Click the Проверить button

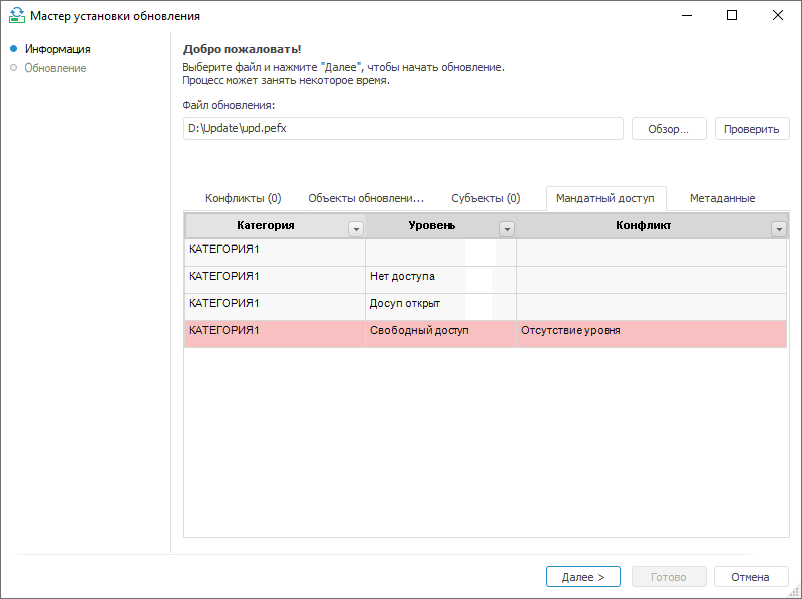coord(752,129)
